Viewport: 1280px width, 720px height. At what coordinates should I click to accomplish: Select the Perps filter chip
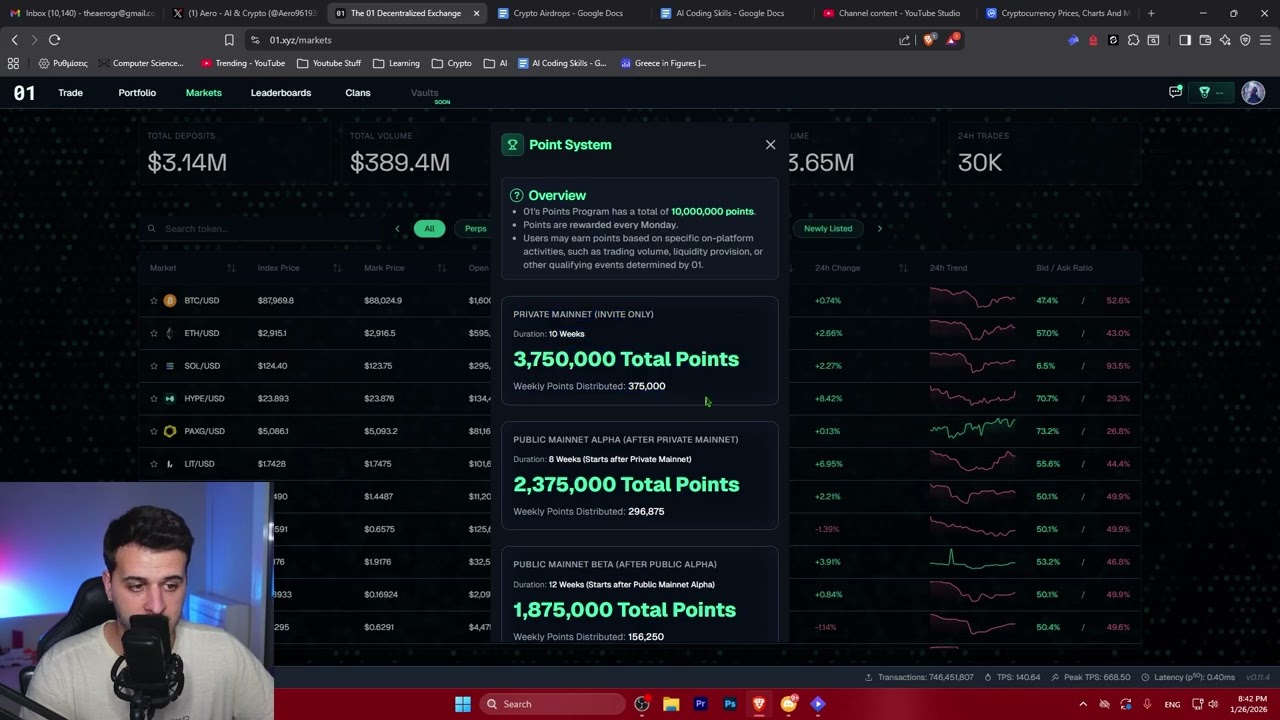[x=475, y=229]
